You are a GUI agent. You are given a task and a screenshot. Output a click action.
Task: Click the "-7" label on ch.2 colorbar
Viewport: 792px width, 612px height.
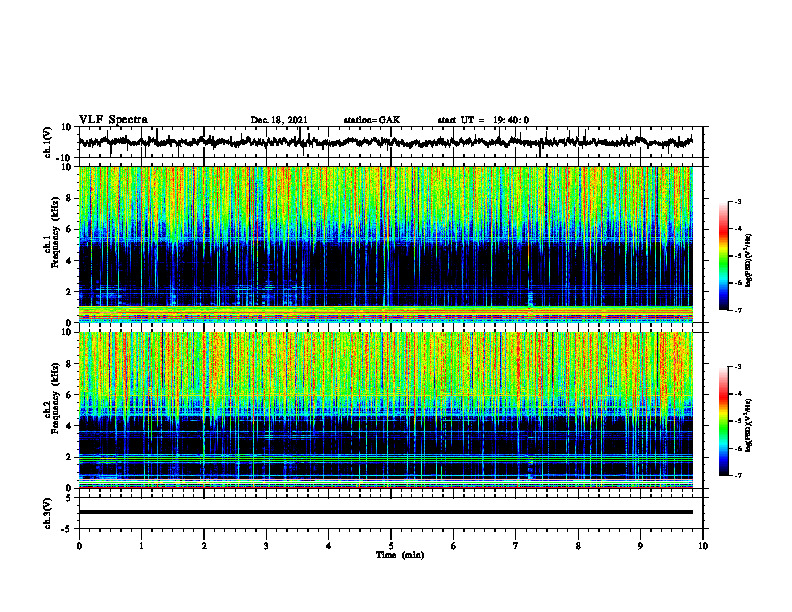click(738, 475)
